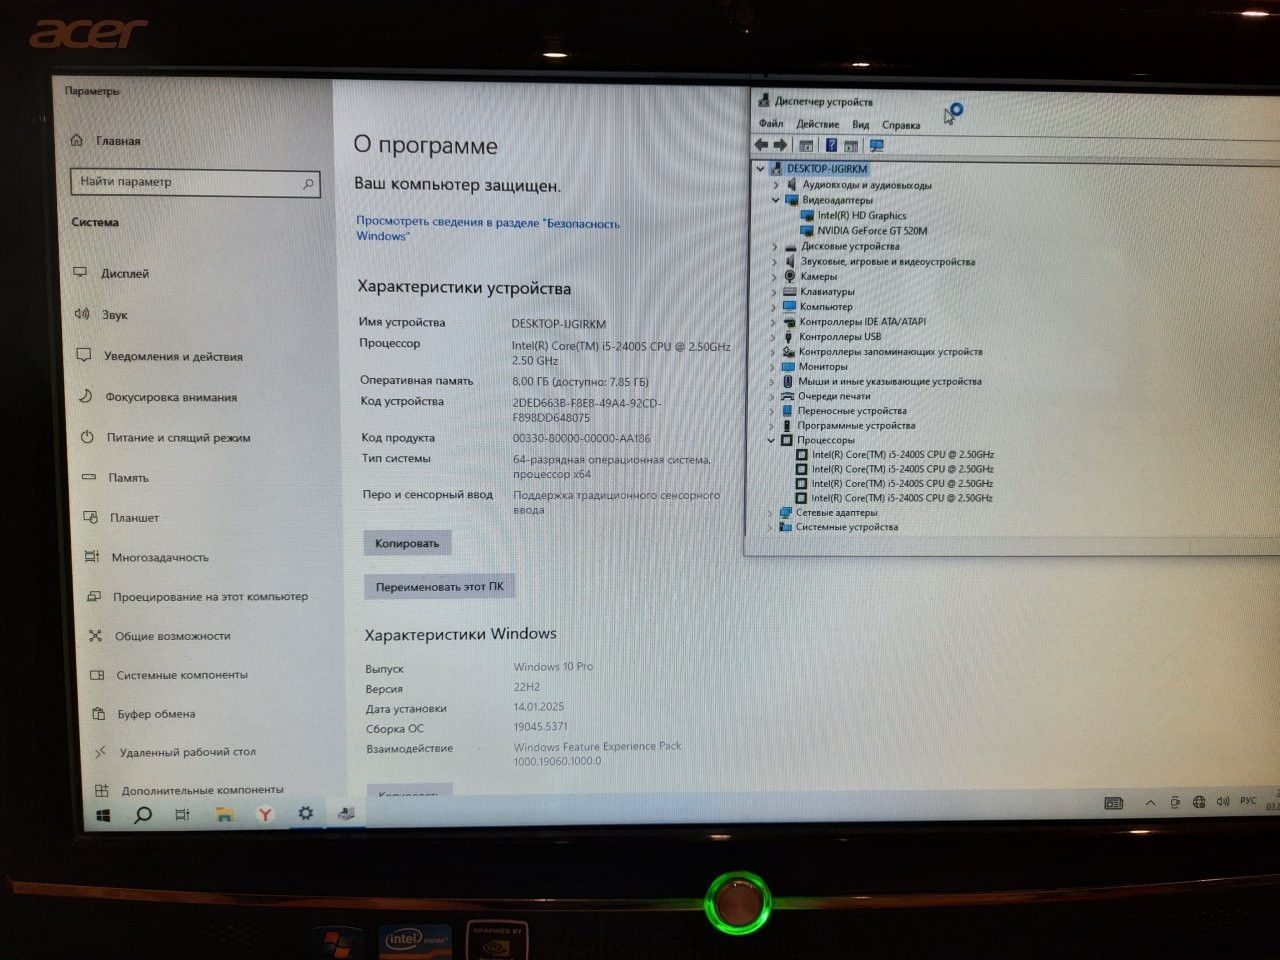Open Буфер обмена settings page
Image resolution: width=1280 pixels, height=960 pixels.
click(156, 713)
